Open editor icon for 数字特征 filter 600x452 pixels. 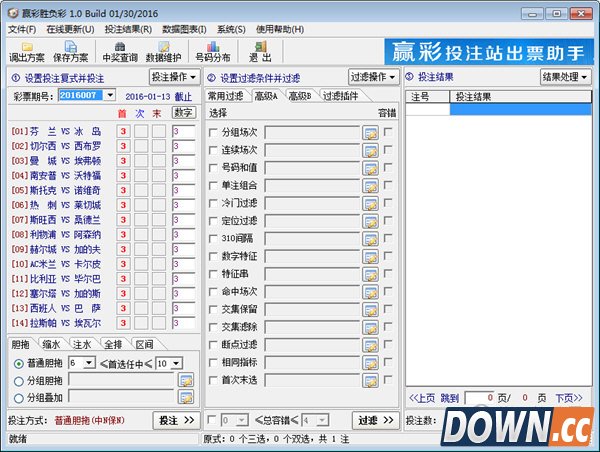(370, 257)
